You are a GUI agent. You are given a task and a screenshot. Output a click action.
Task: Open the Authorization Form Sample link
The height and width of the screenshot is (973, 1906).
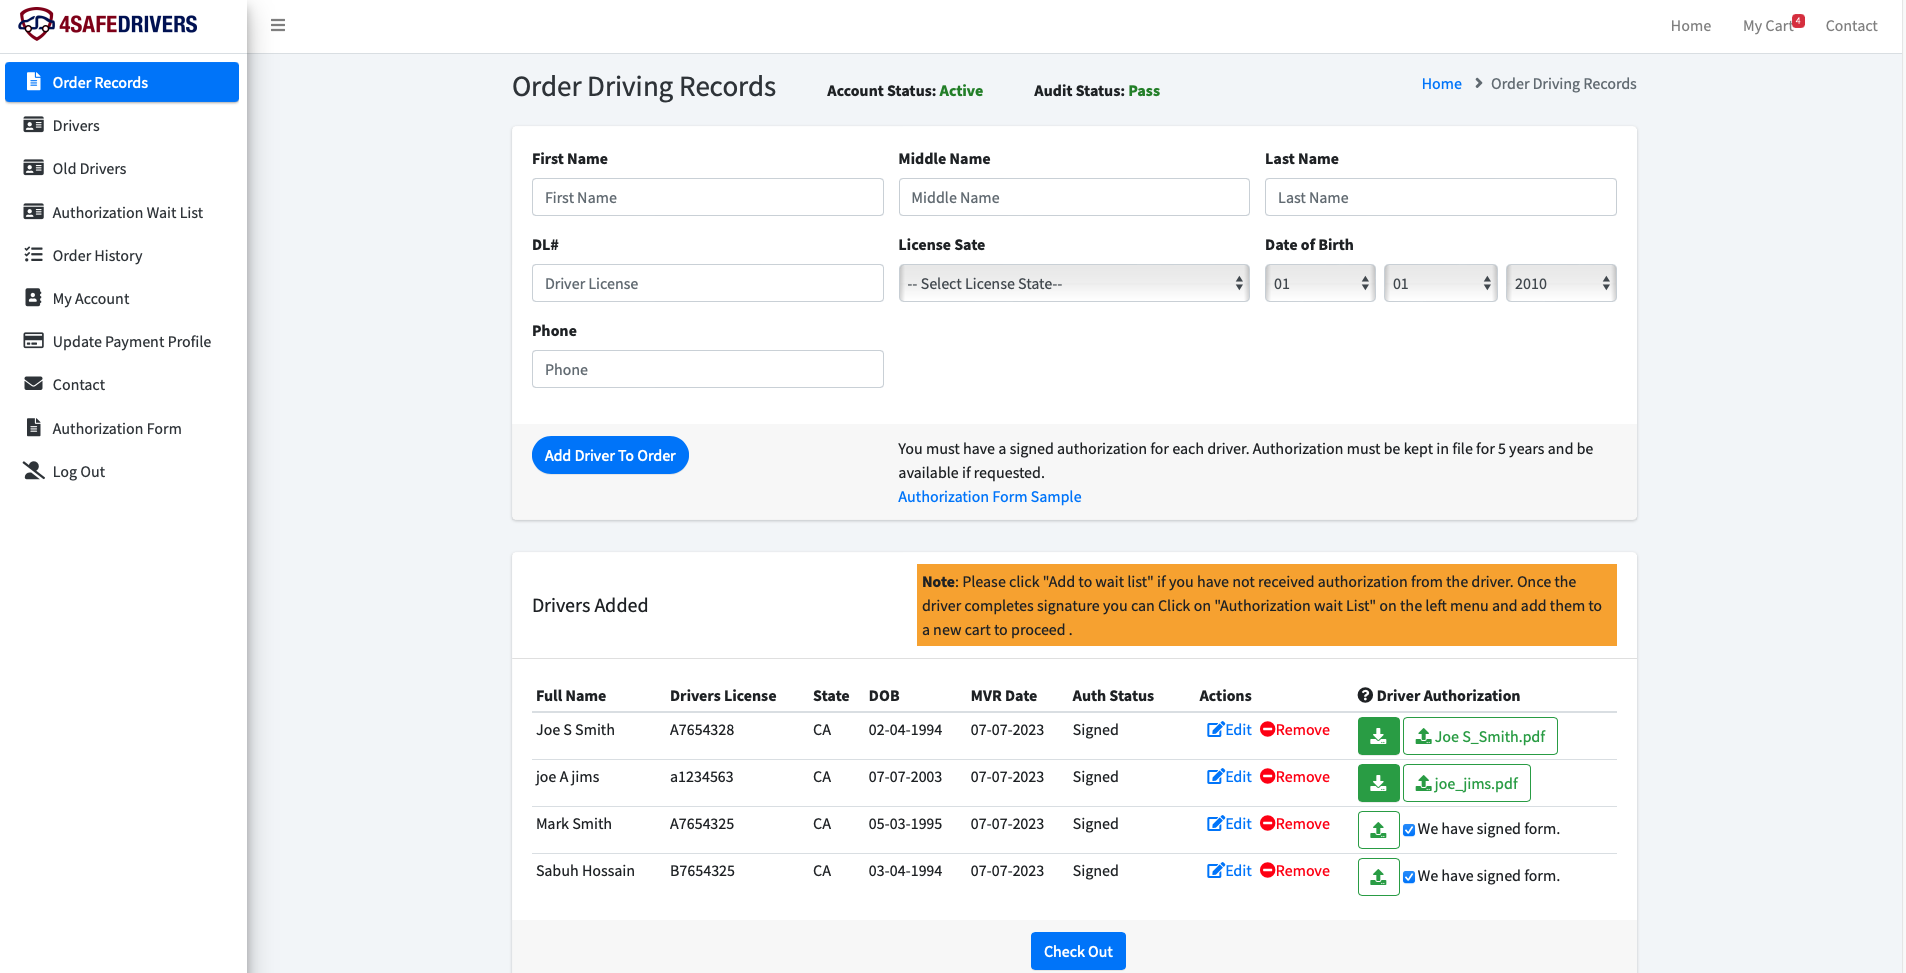click(989, 497)
